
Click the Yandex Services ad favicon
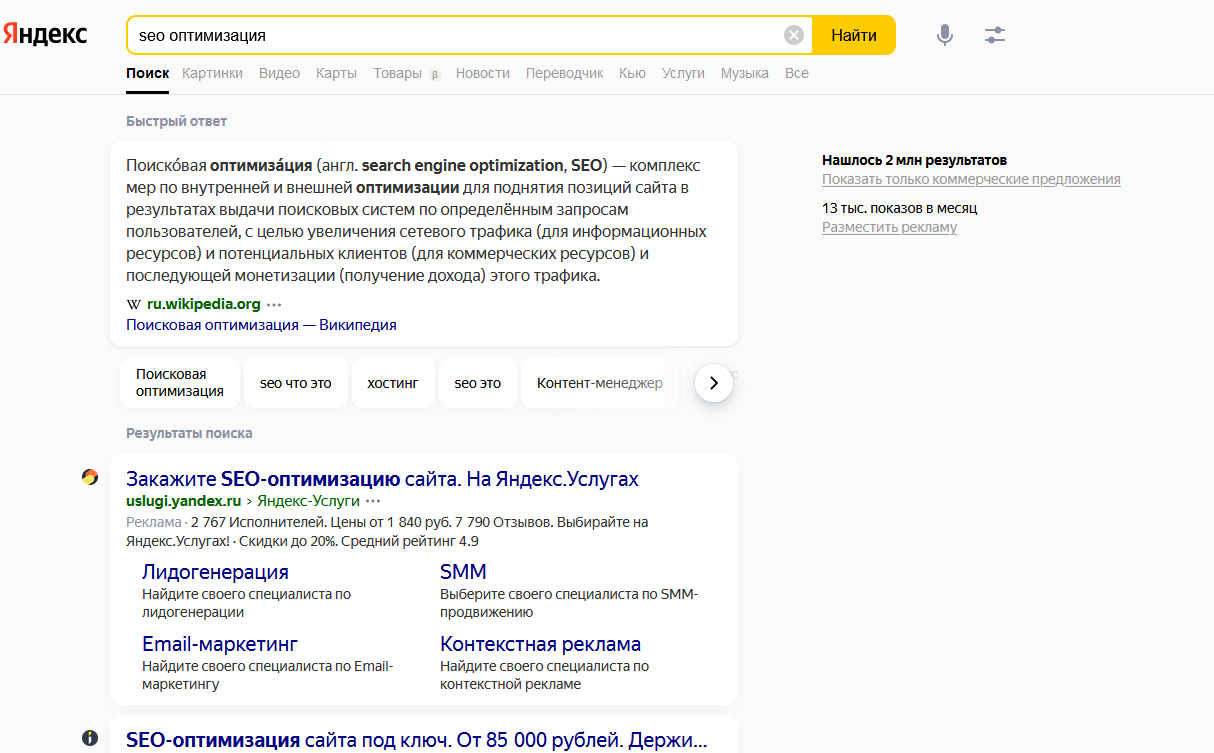[x=90, y=478]
